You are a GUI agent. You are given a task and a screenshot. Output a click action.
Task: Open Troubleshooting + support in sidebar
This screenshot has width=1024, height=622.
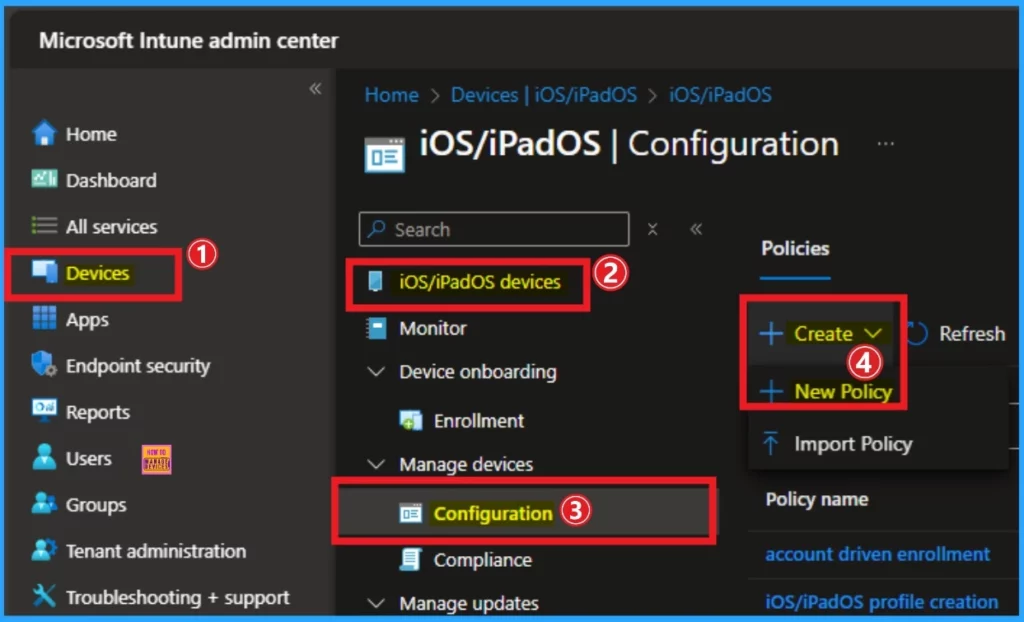178,598
